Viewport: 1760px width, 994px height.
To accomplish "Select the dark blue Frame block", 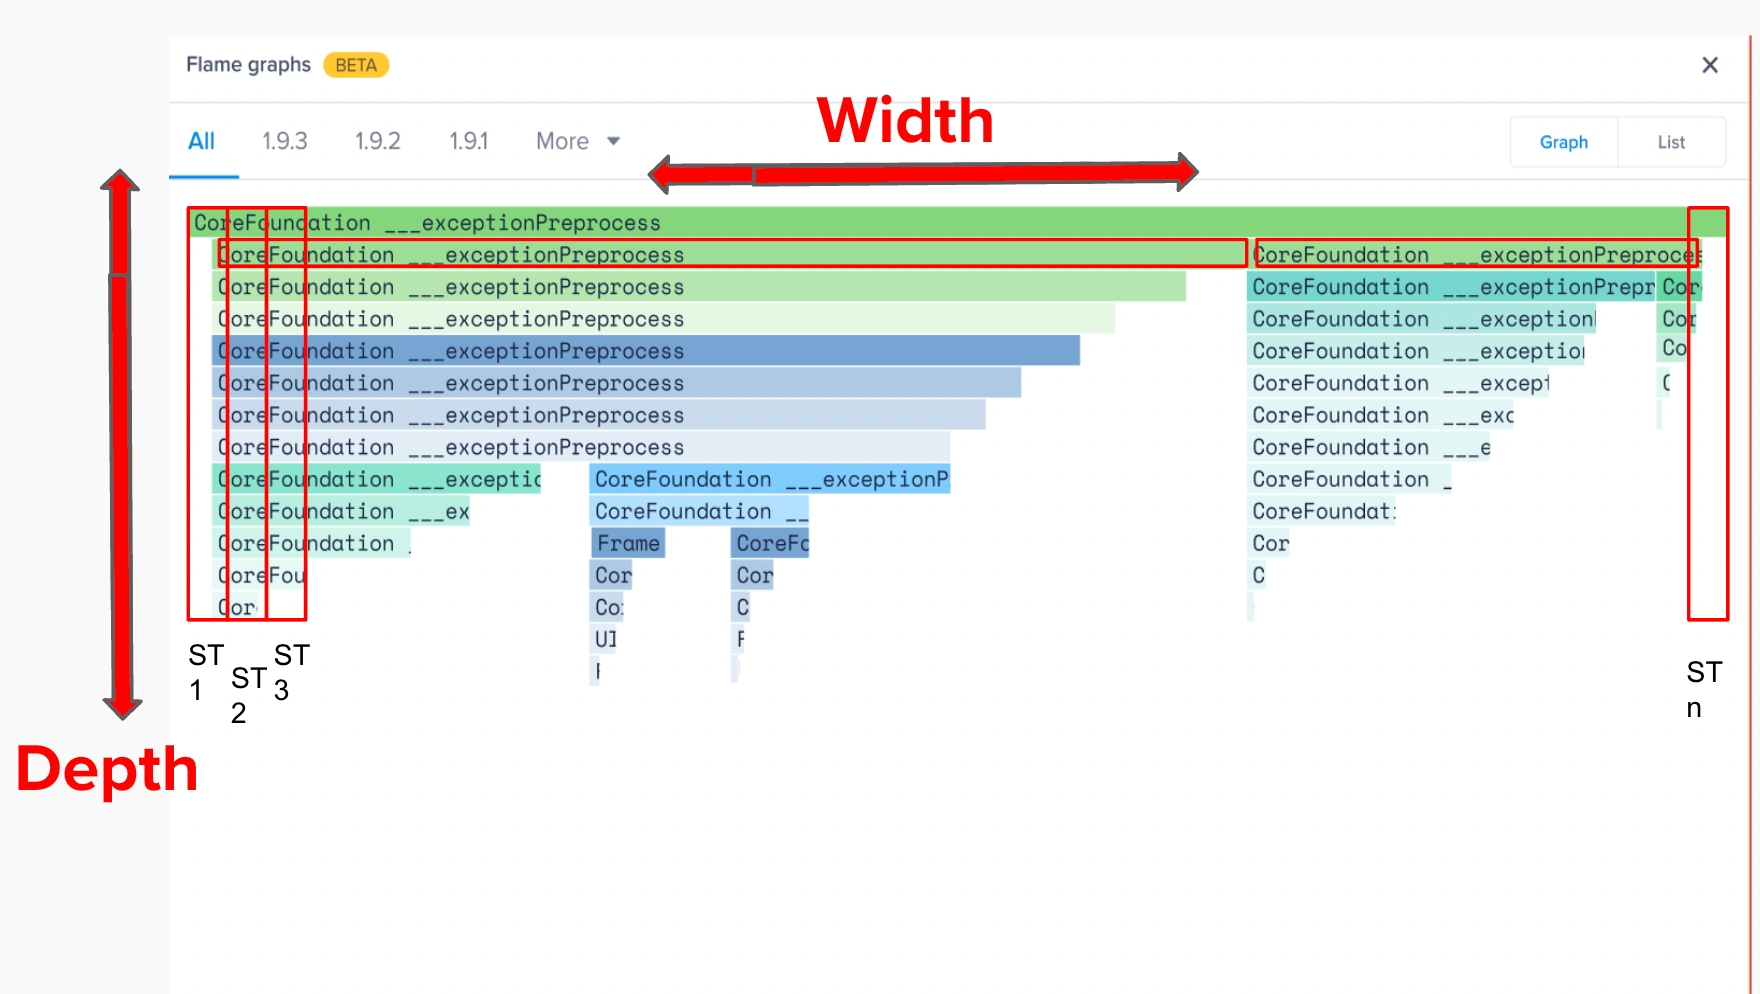I will pos(628,543).
